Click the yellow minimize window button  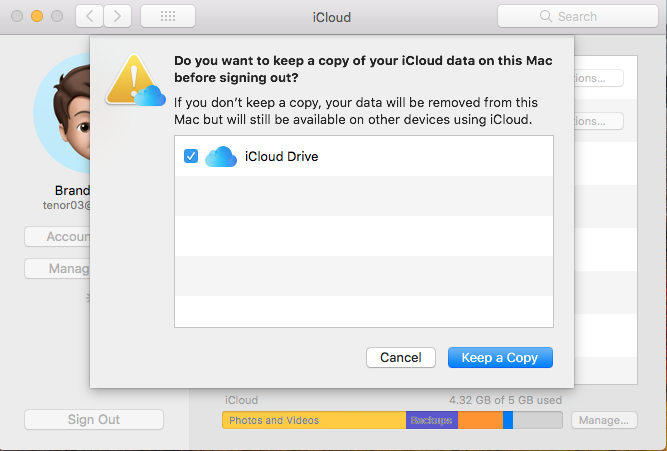(x=37, y=16)
